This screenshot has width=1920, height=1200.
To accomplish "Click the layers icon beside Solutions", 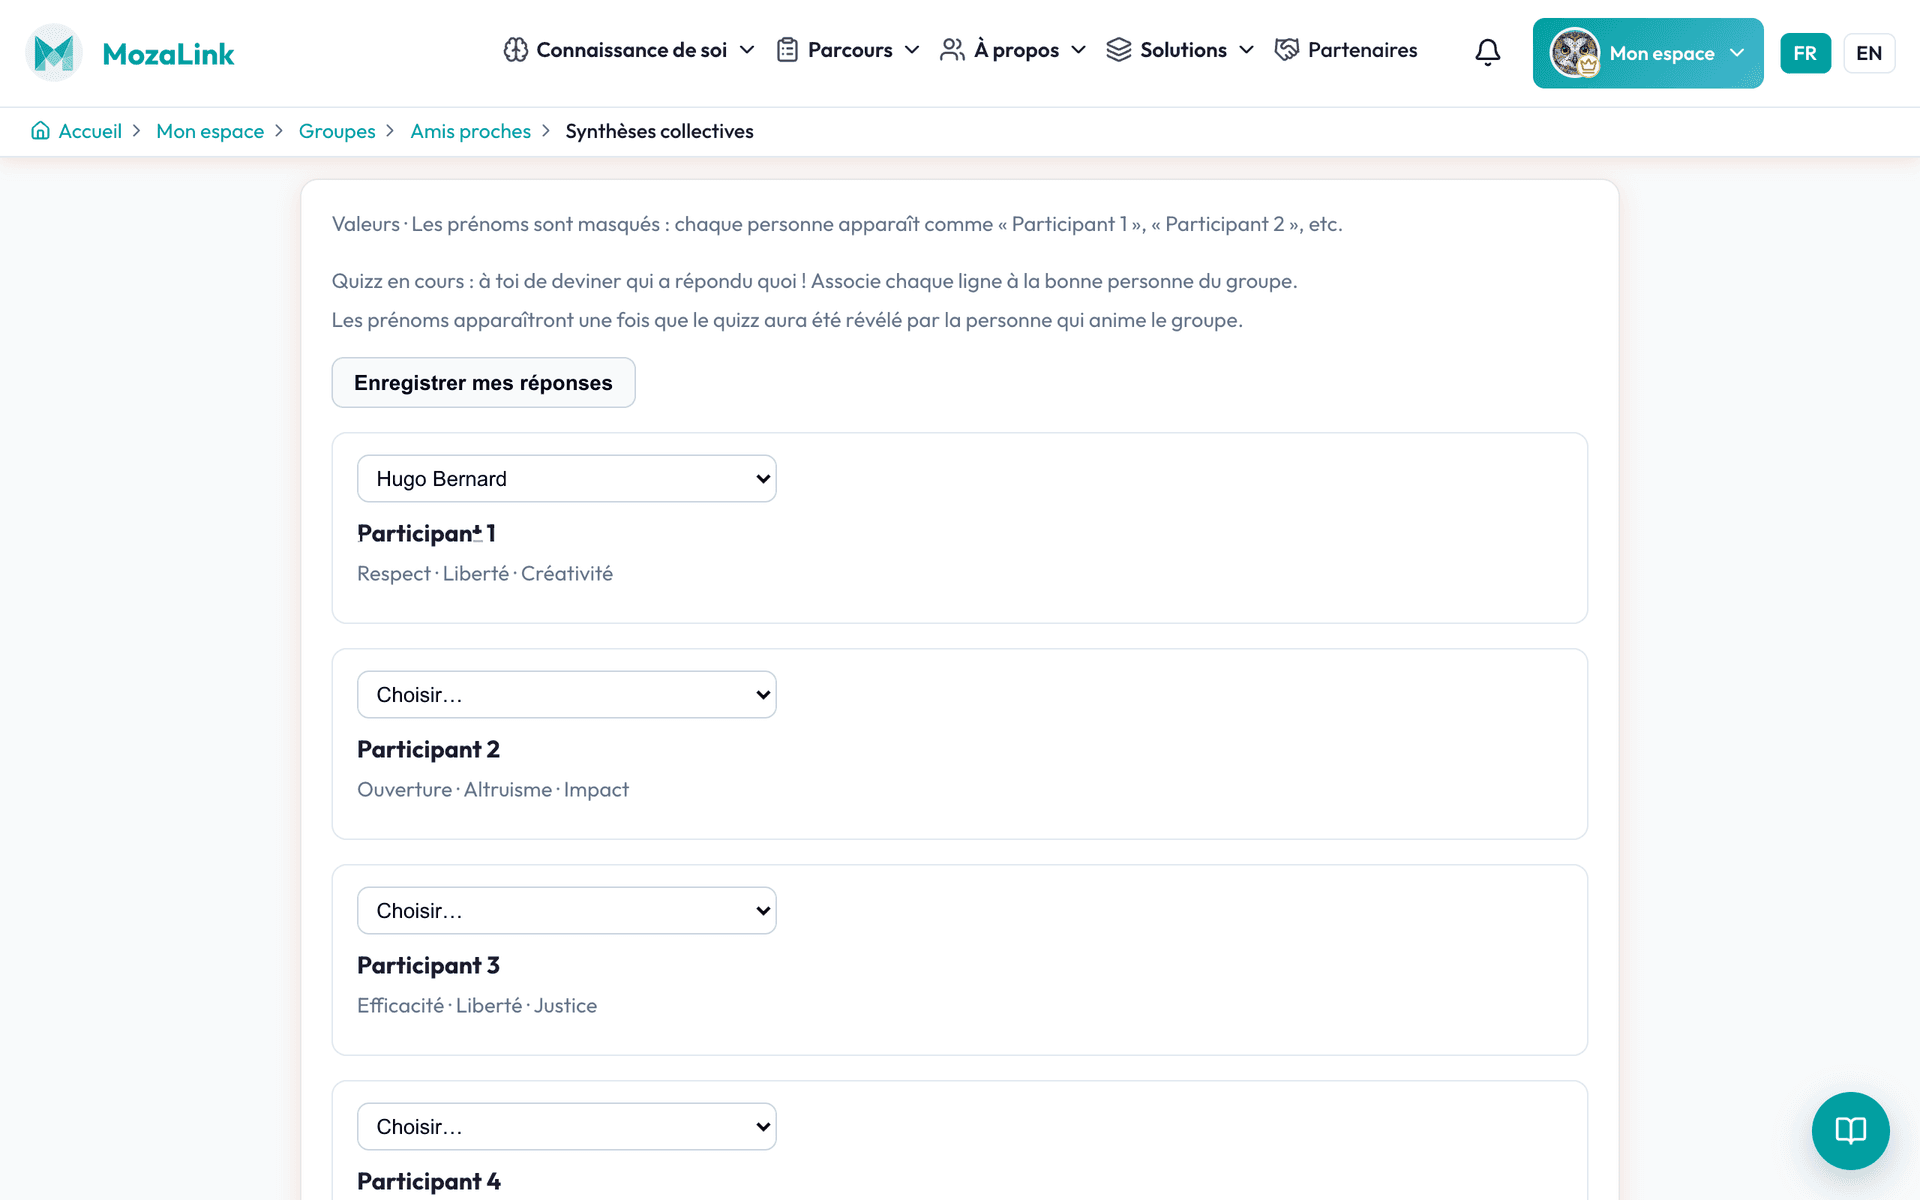I will coord(1119,50).
